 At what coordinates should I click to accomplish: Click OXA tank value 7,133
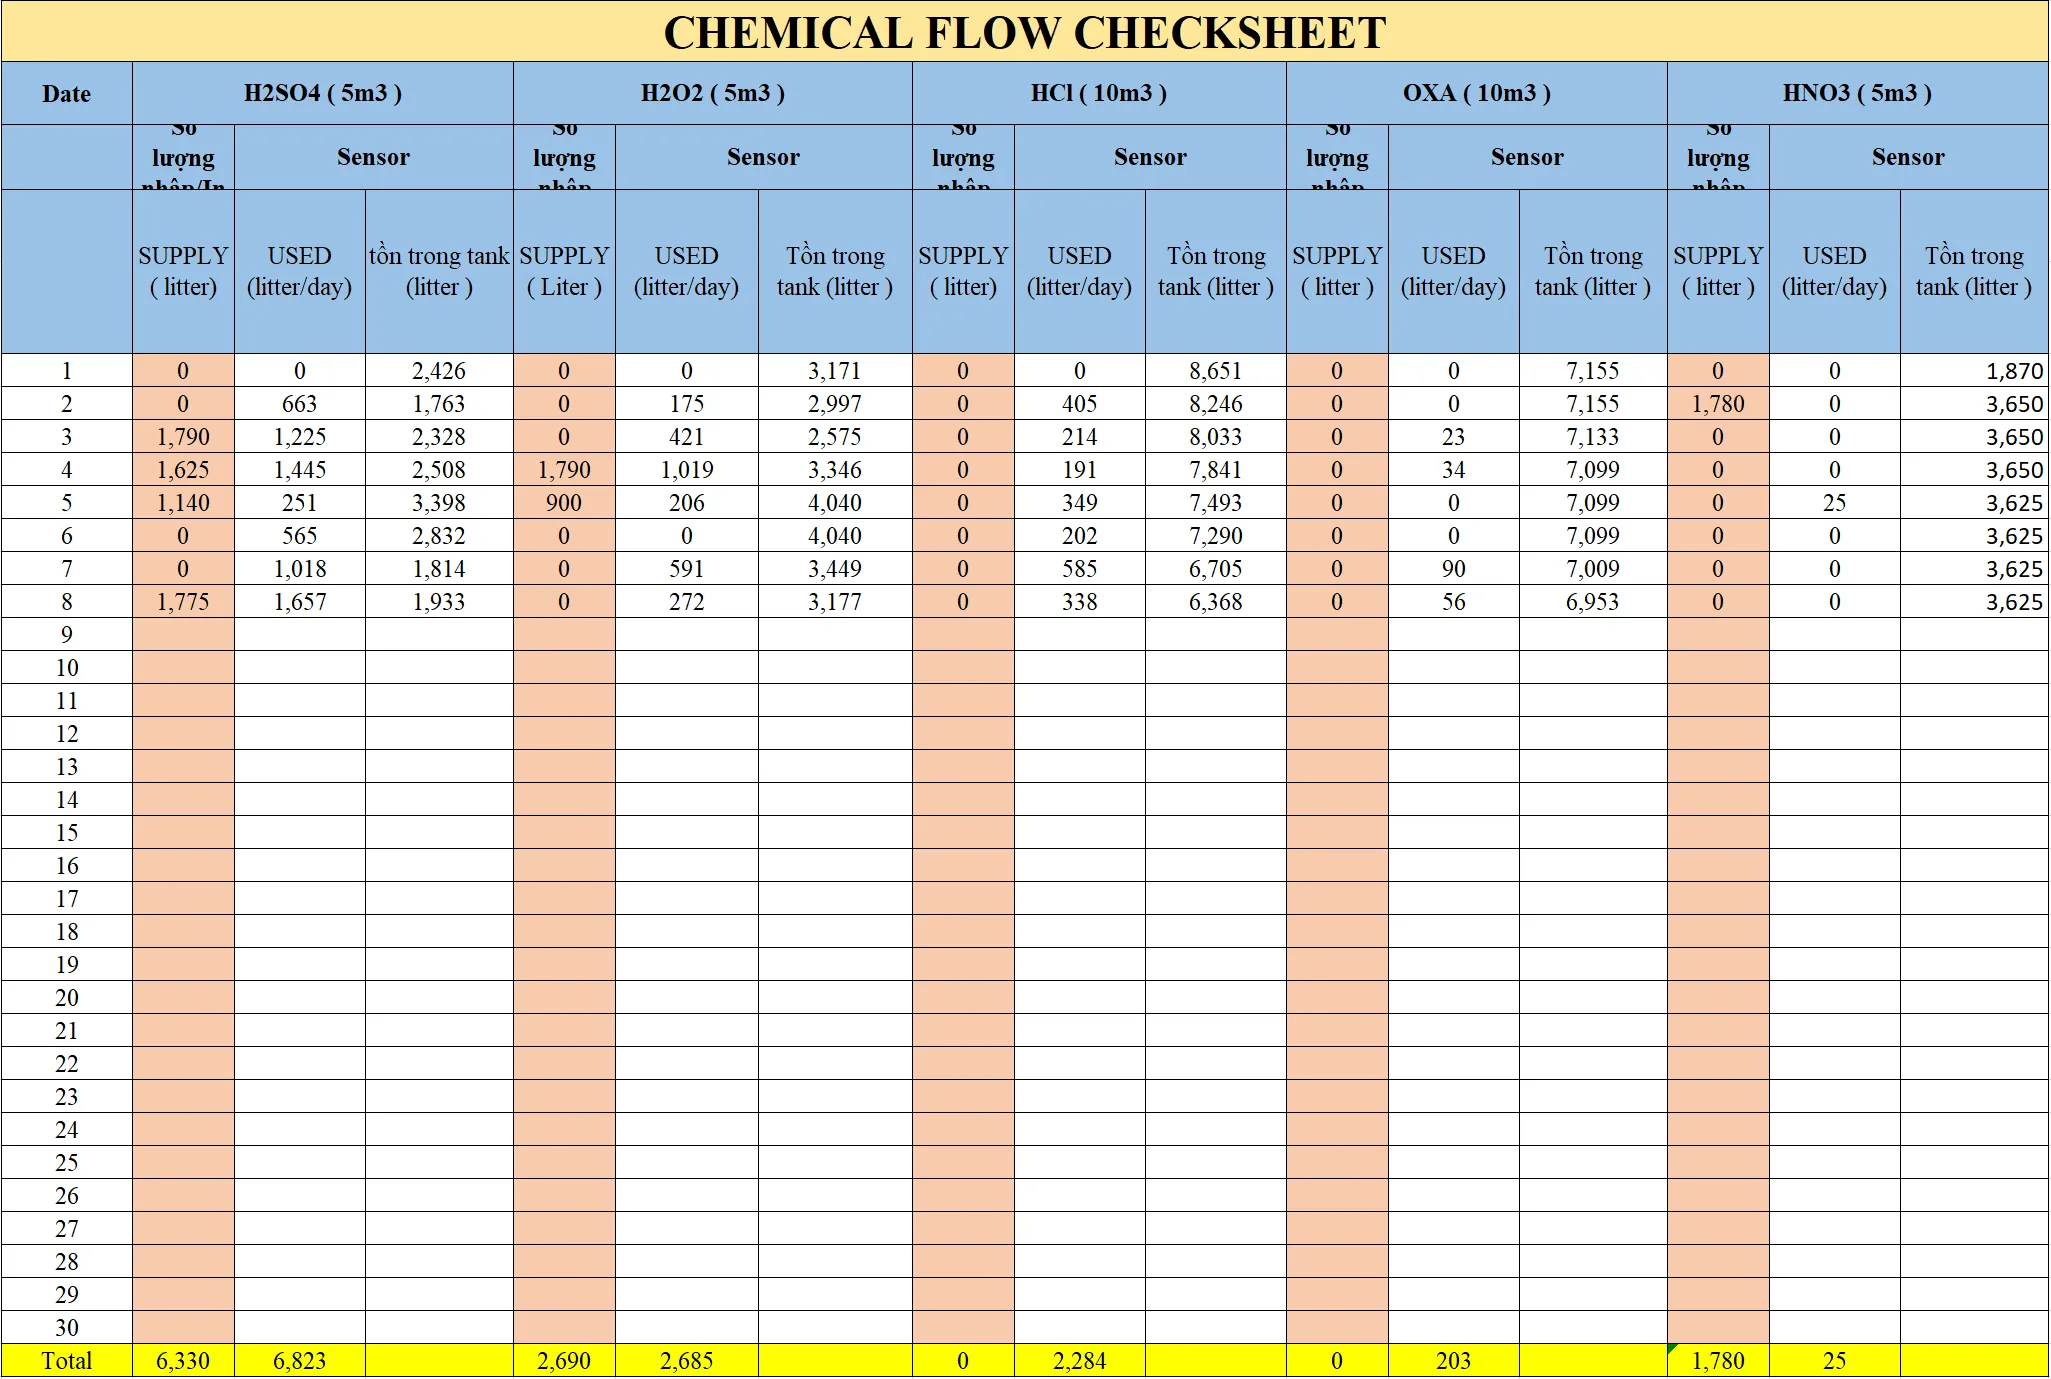[x=1593, y=437]
